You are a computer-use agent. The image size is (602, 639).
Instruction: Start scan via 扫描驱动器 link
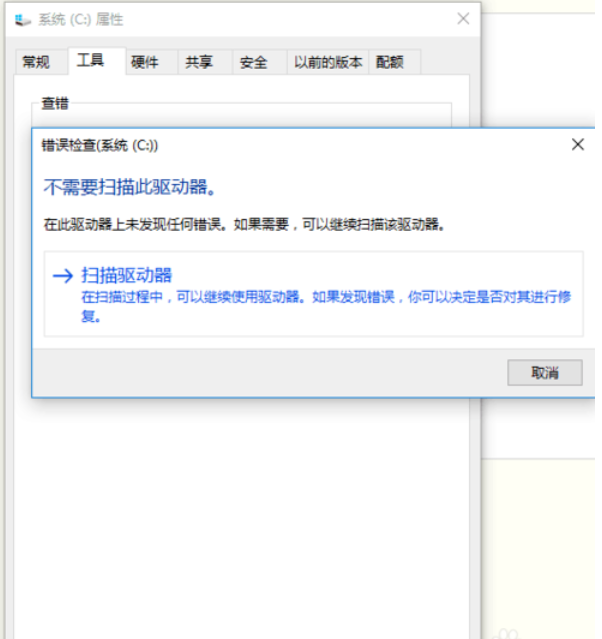pos(127,276)
